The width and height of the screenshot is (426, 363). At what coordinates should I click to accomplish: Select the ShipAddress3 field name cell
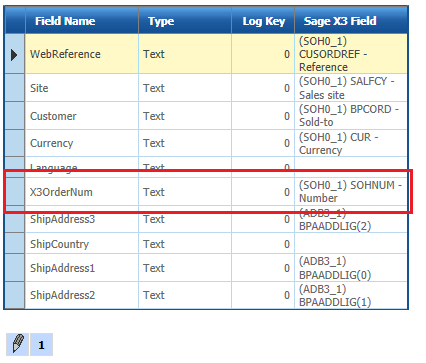click(82, 219)
